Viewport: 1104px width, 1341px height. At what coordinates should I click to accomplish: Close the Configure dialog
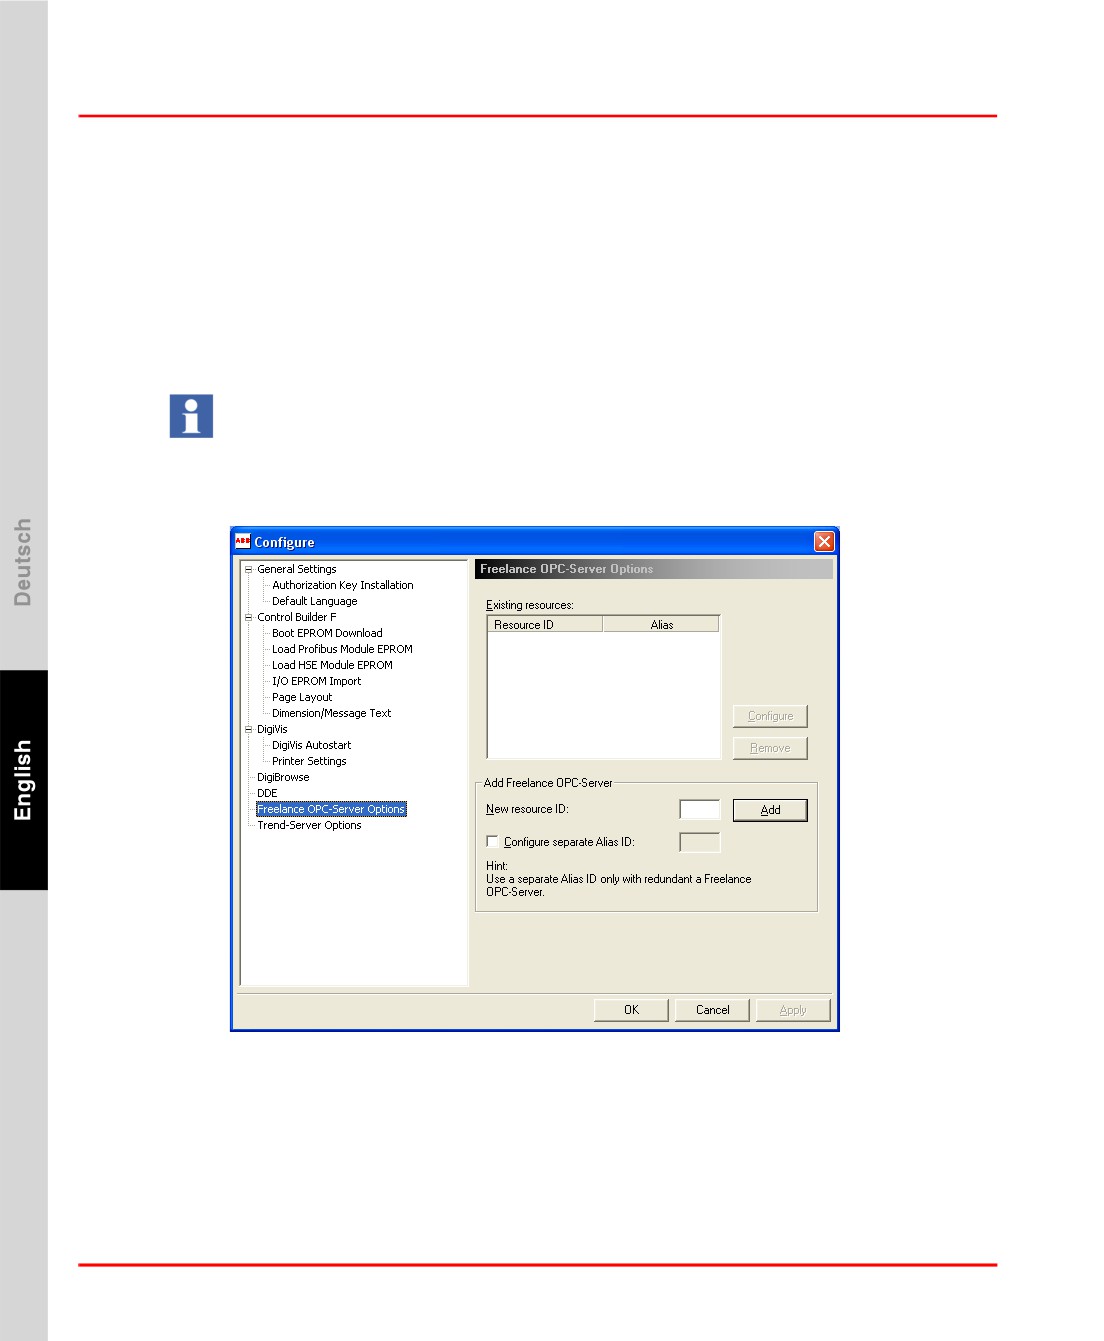(x=824, y=541)
